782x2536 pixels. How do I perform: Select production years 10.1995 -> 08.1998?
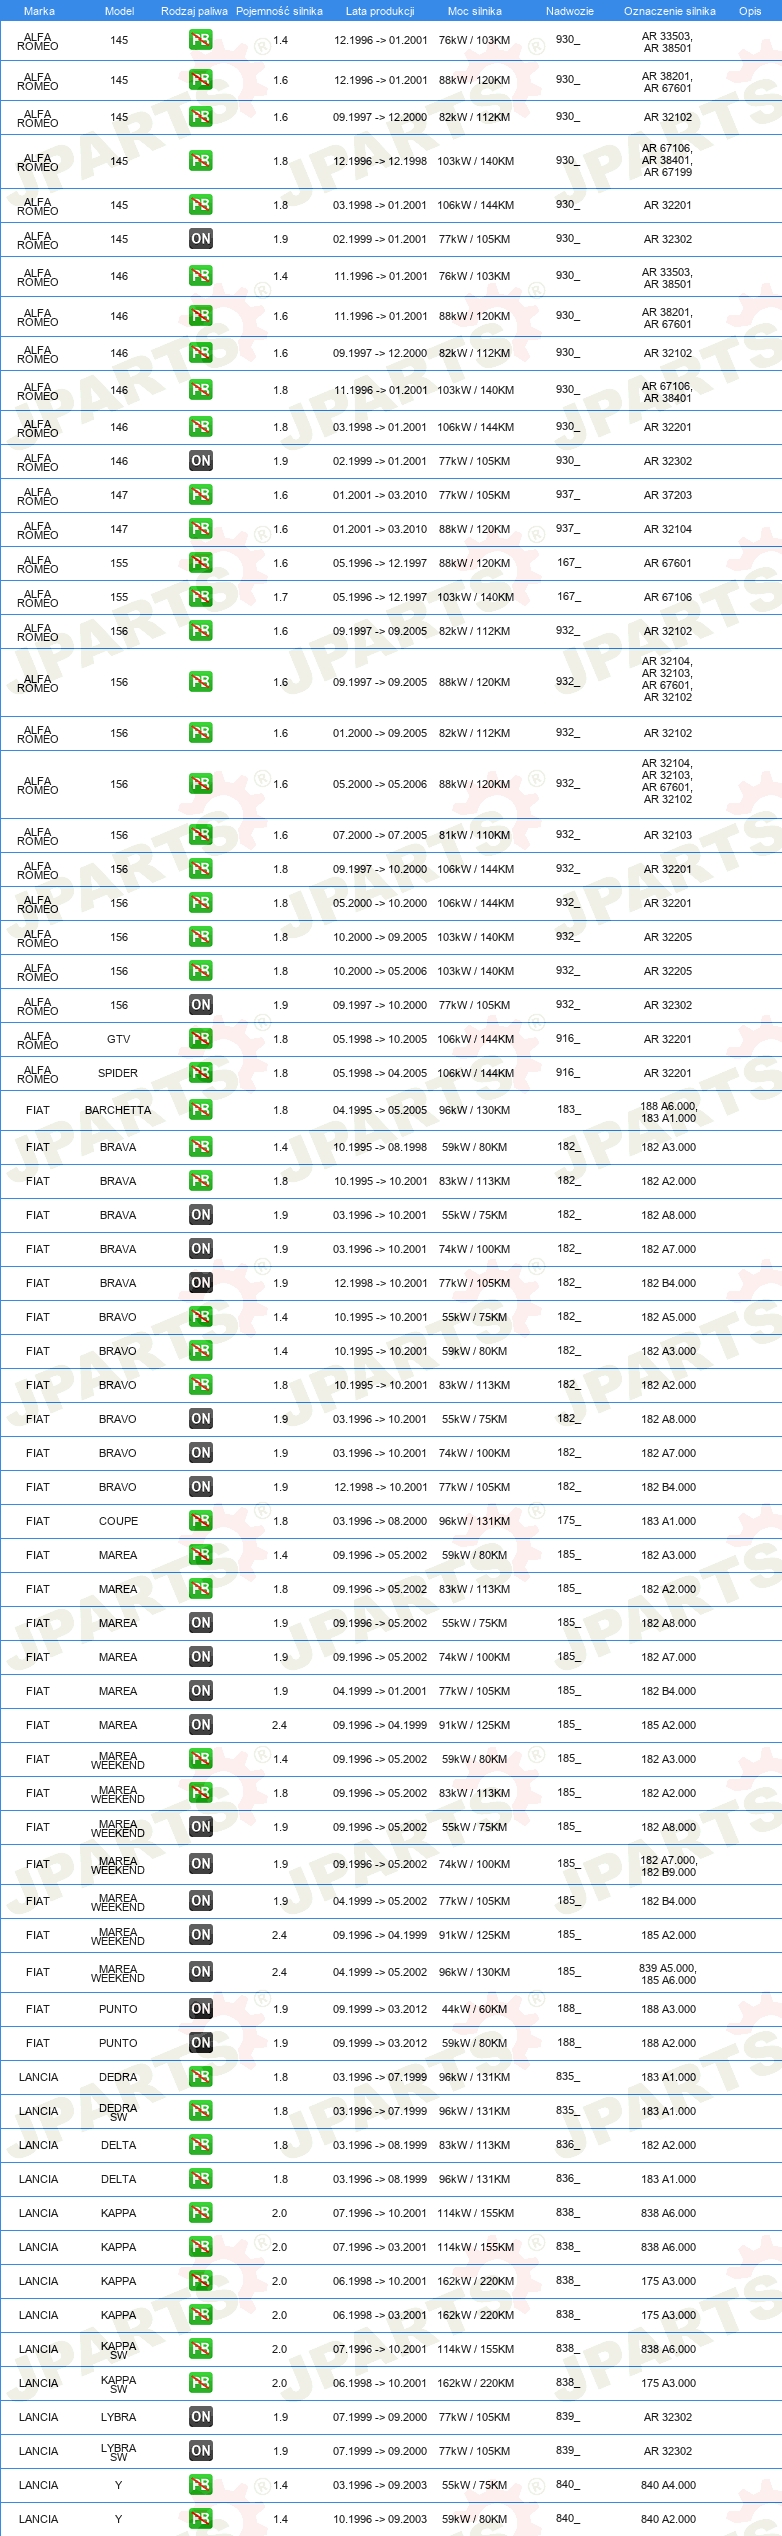pos(380,1147)
